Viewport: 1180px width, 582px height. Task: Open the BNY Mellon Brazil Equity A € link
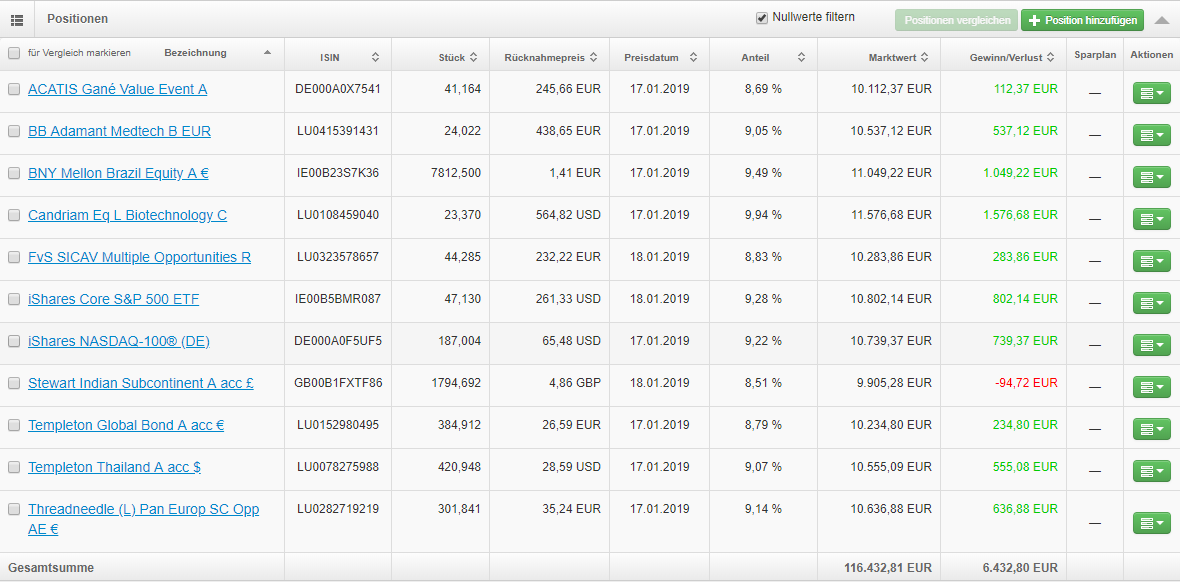[118, 173]
